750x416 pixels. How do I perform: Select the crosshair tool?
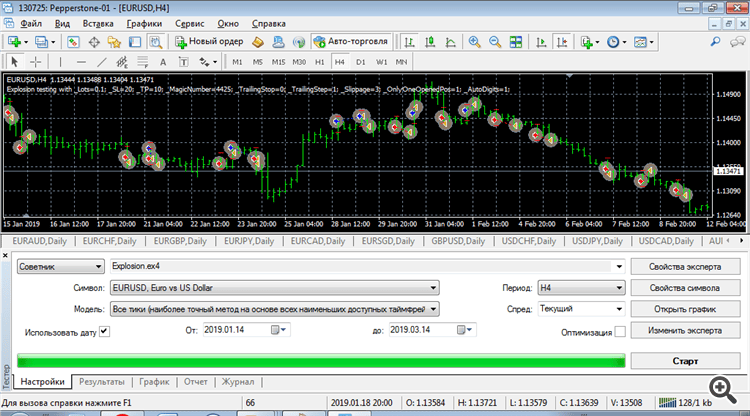[x=35, y=62]
